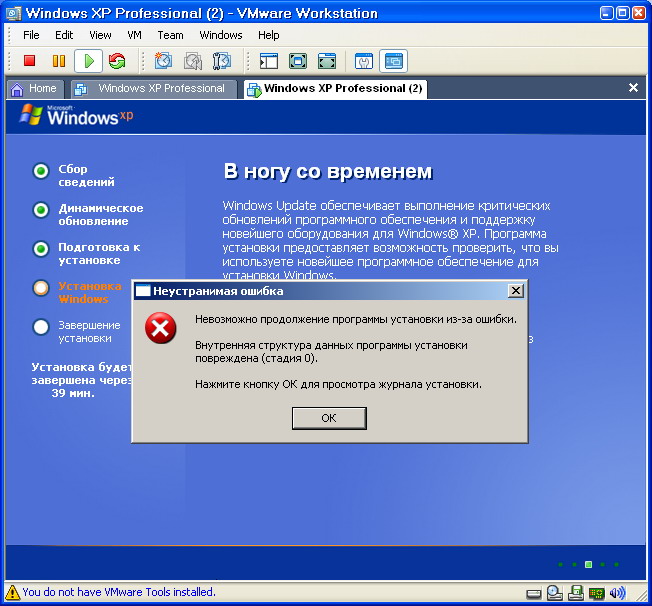Click the Suspend (pause) VM icon

pyautogui.click(x=58, y=61)
